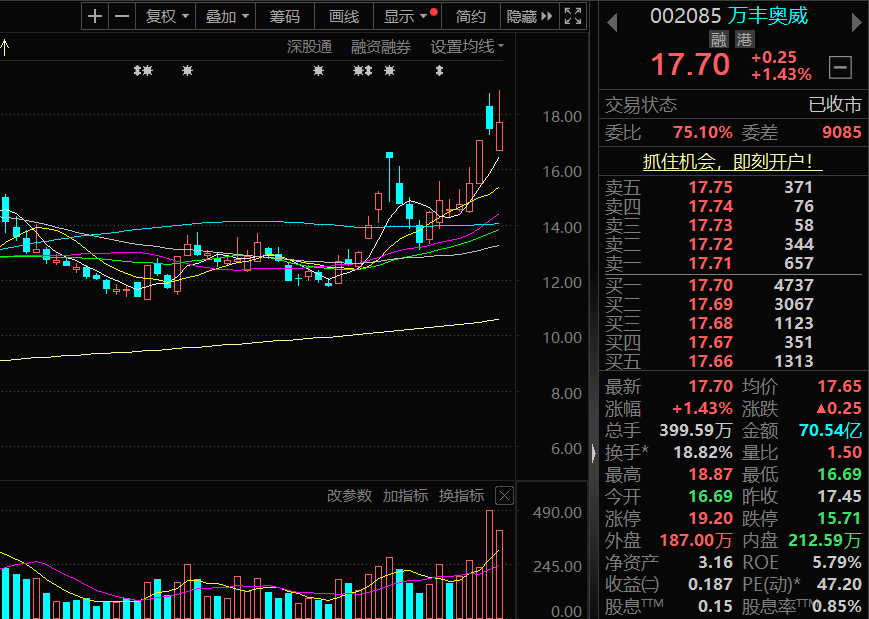The height and width of the screenshot is (619, 869).
Task: Close the volume indicator panel X
Action: click(x=504, y=495)
